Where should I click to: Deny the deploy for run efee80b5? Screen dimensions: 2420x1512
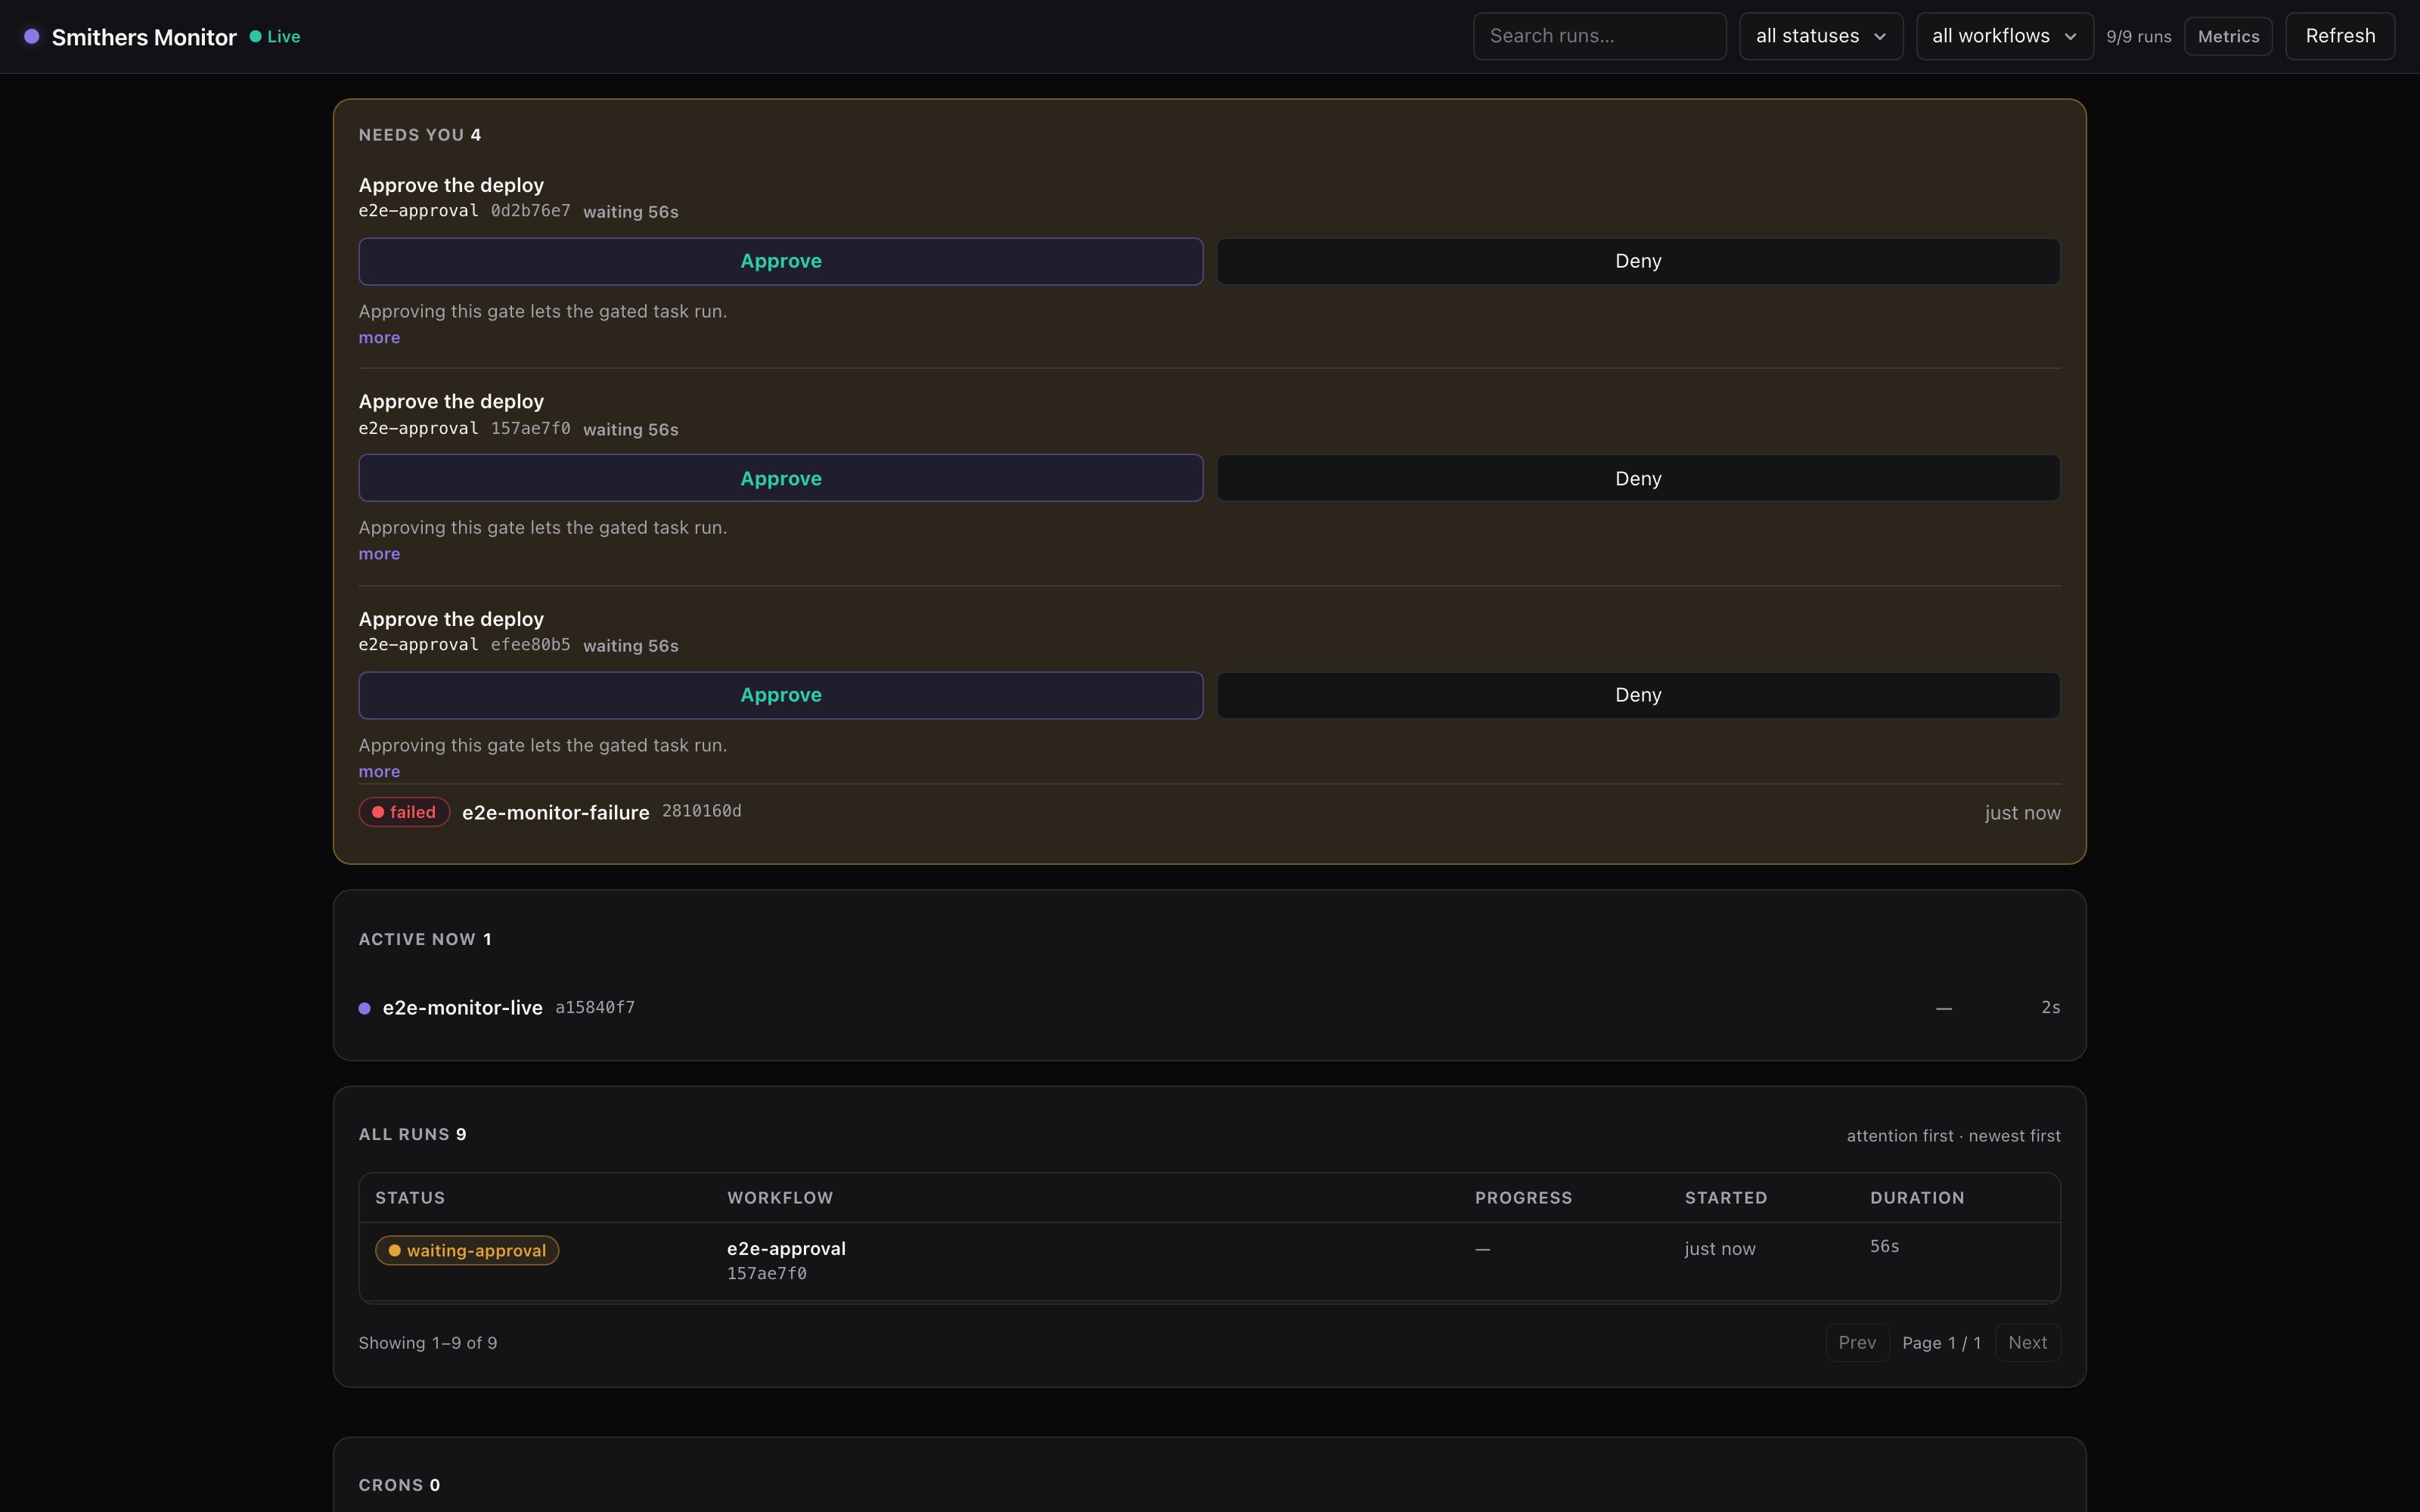point(1638,695)
